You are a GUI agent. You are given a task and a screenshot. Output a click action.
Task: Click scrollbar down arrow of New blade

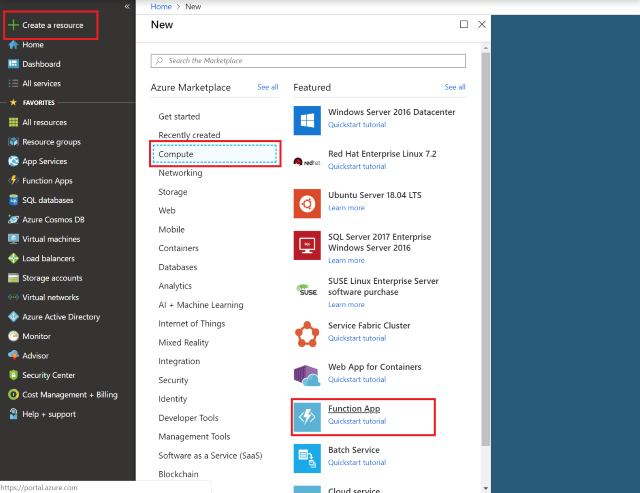[485, 488]
